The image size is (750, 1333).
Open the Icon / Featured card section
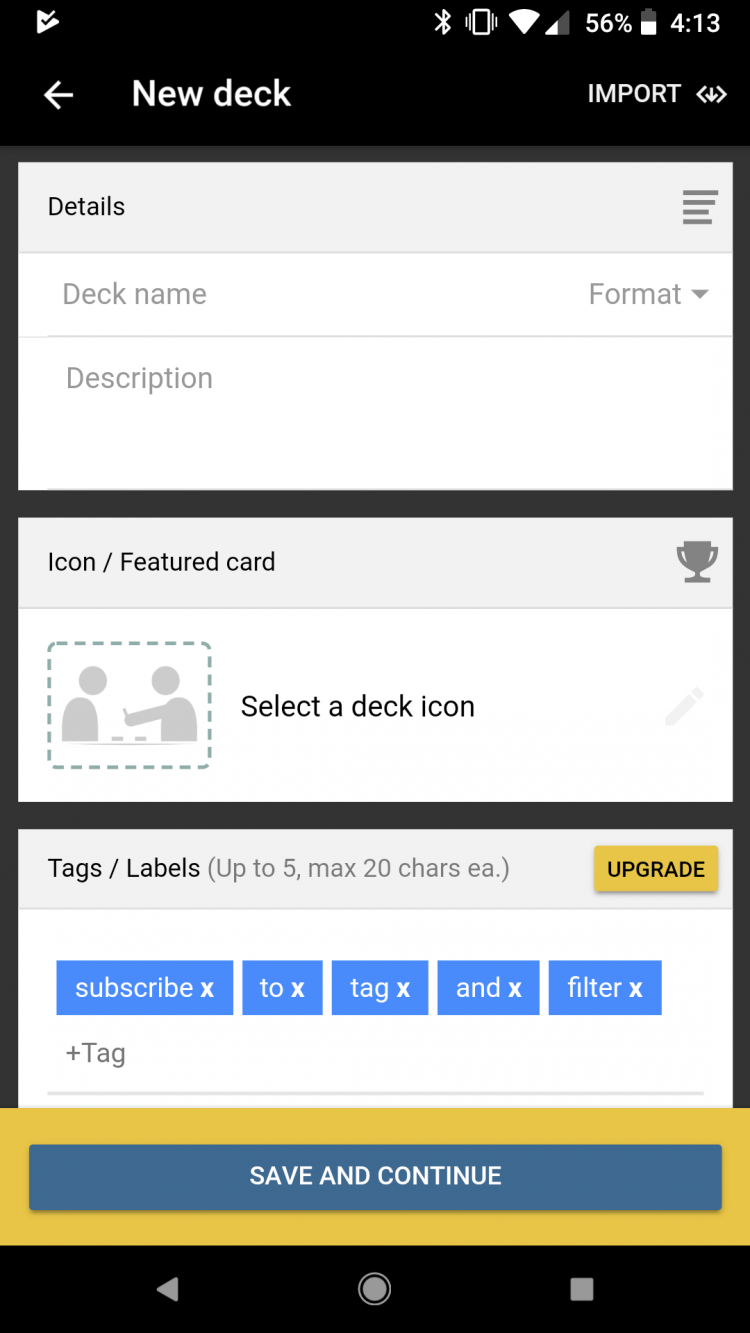(x=161, y=562)
